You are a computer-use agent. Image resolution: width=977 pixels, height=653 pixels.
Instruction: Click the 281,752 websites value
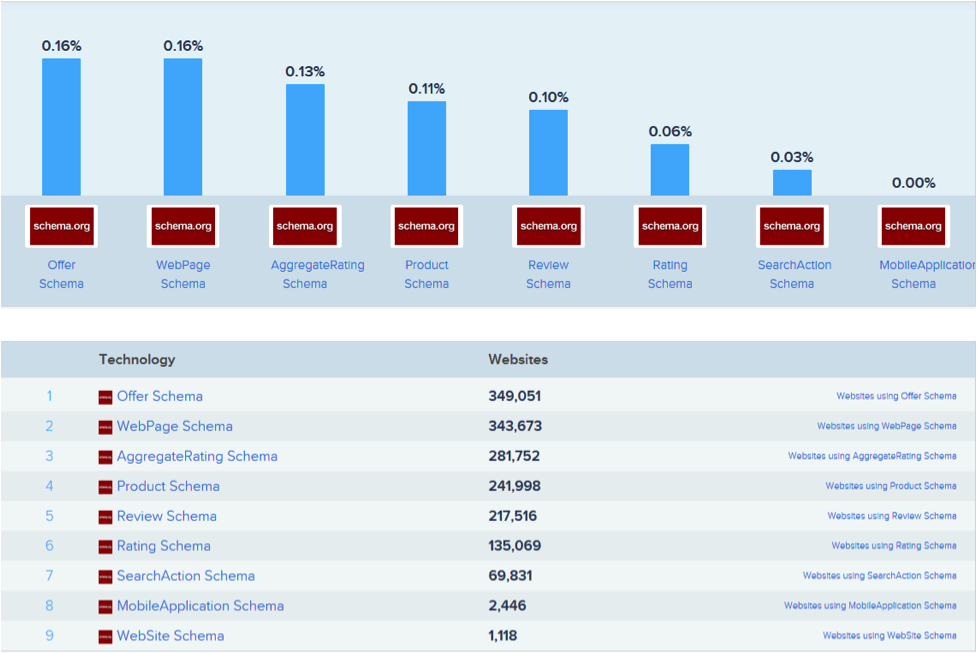point(514,456)
